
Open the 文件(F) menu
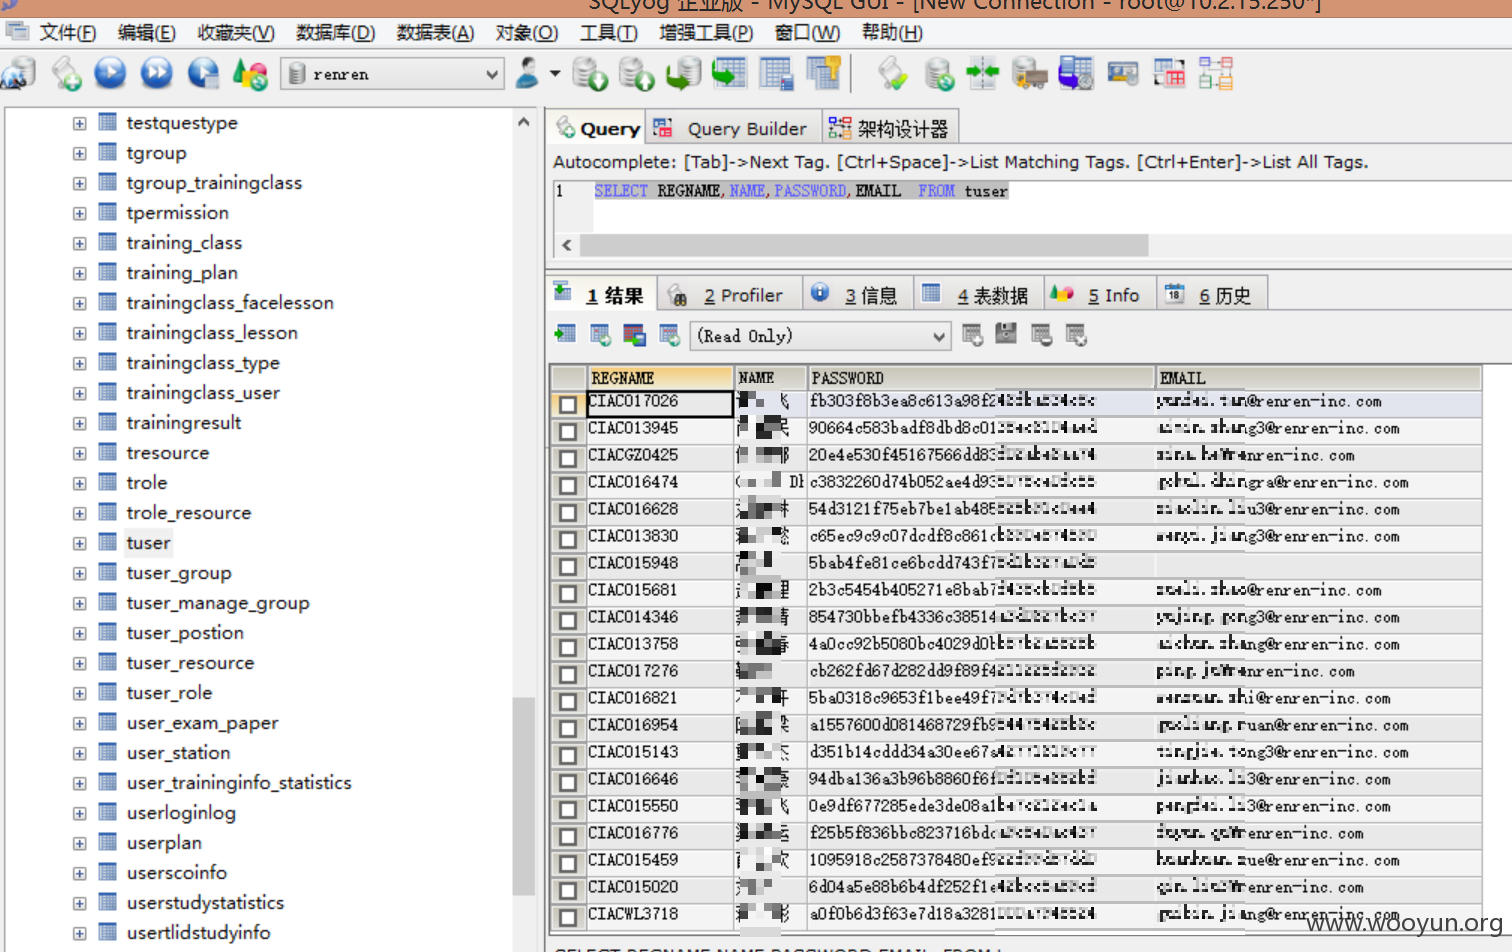coord(67,33)
